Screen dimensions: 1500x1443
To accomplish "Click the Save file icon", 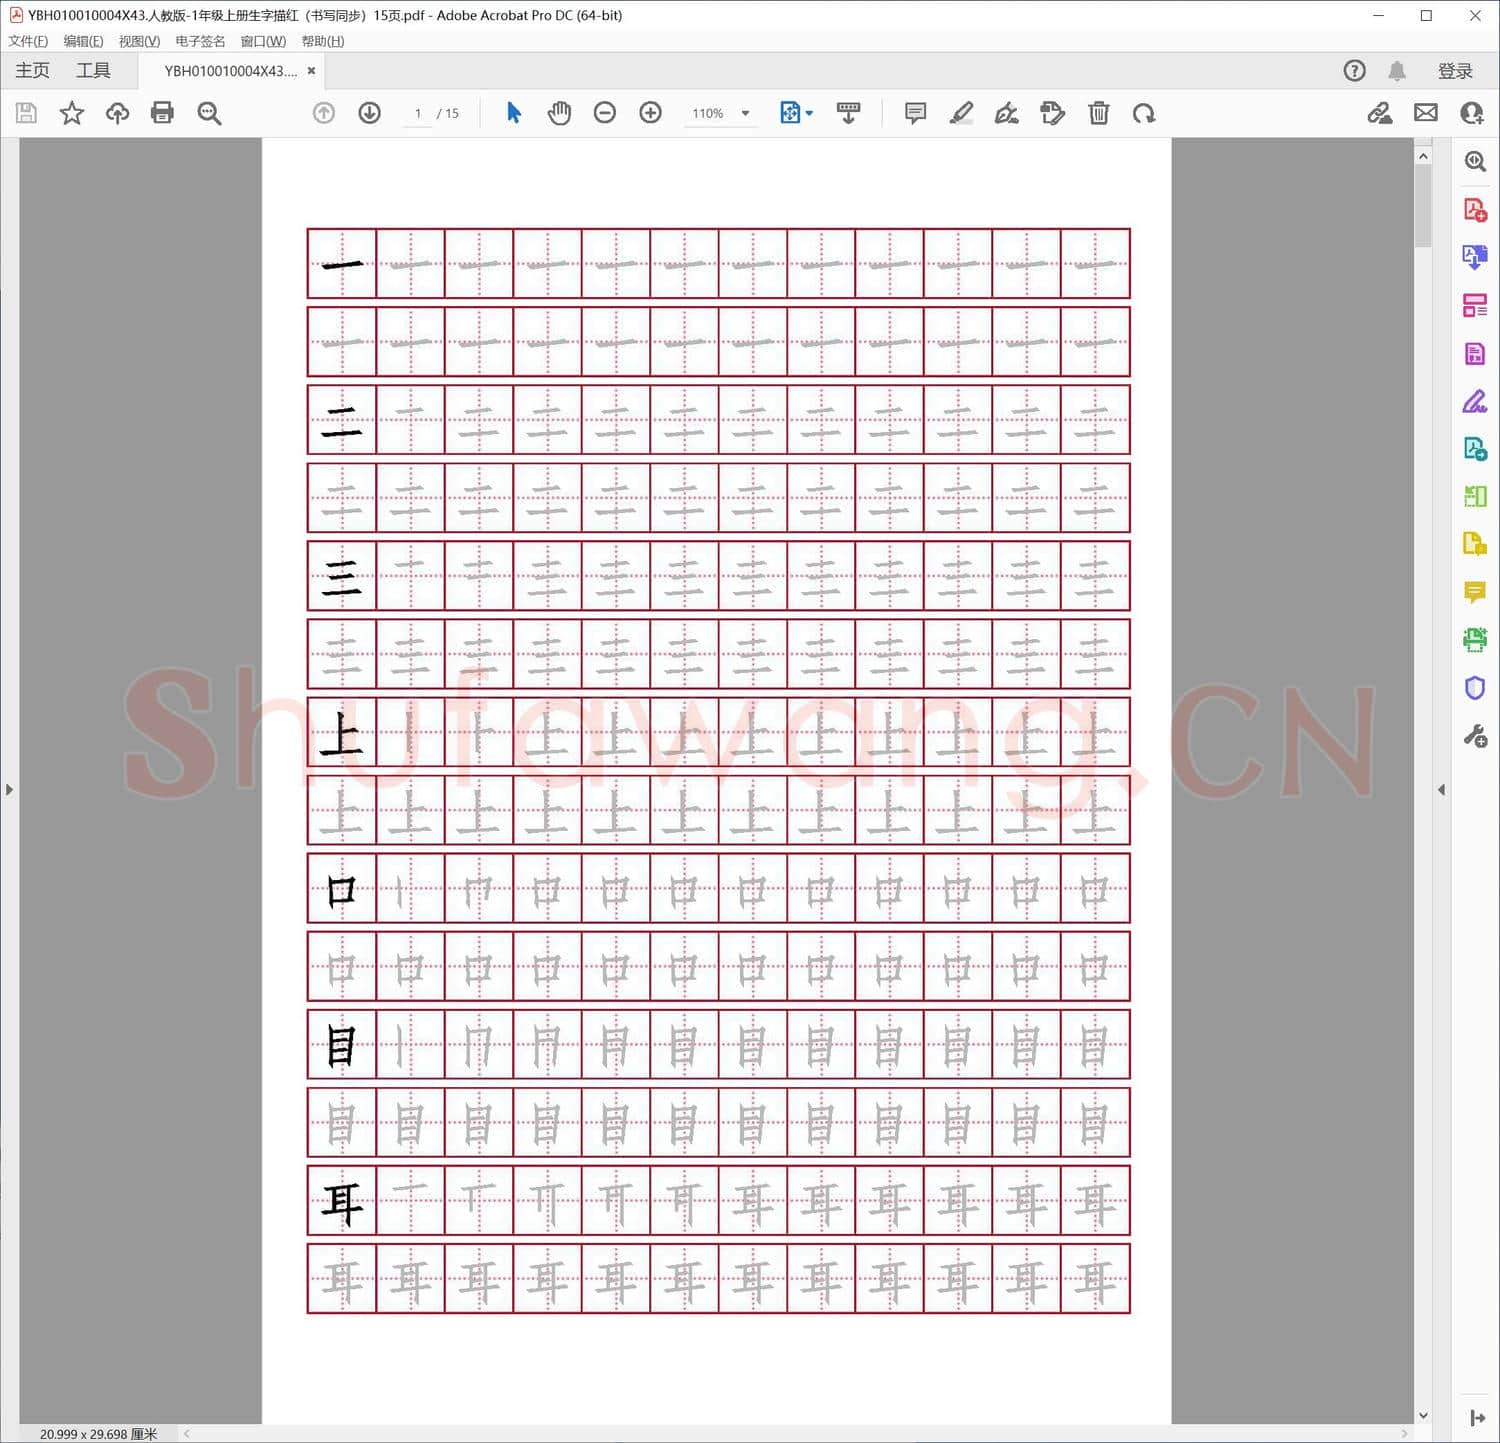I will [x=26, y=113].
